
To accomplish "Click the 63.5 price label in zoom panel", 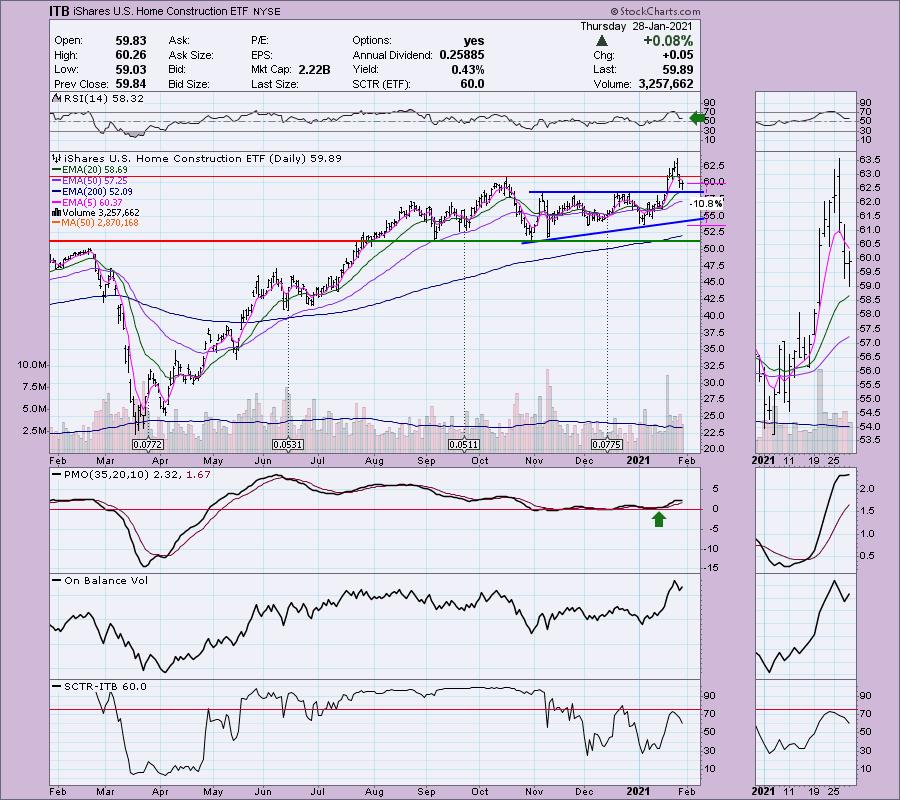I will [870, 160].
